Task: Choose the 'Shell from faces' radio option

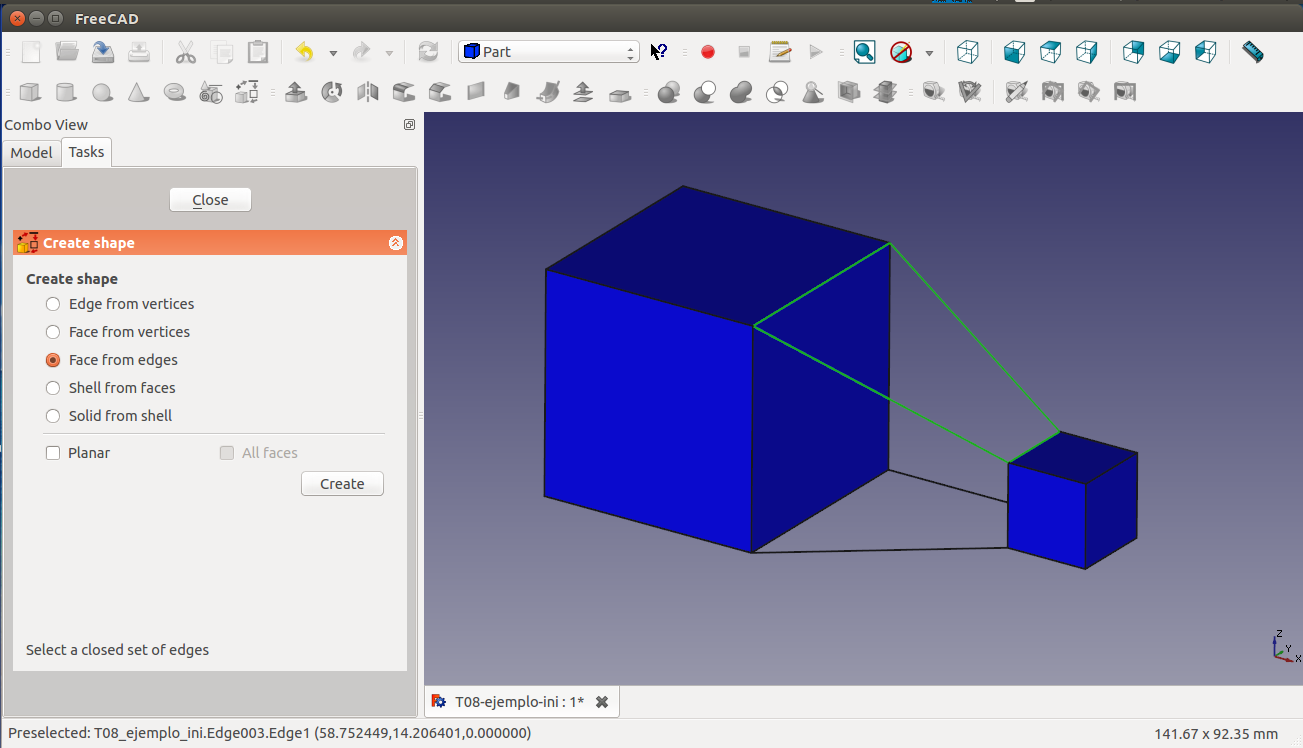Action: pos(53,388)
